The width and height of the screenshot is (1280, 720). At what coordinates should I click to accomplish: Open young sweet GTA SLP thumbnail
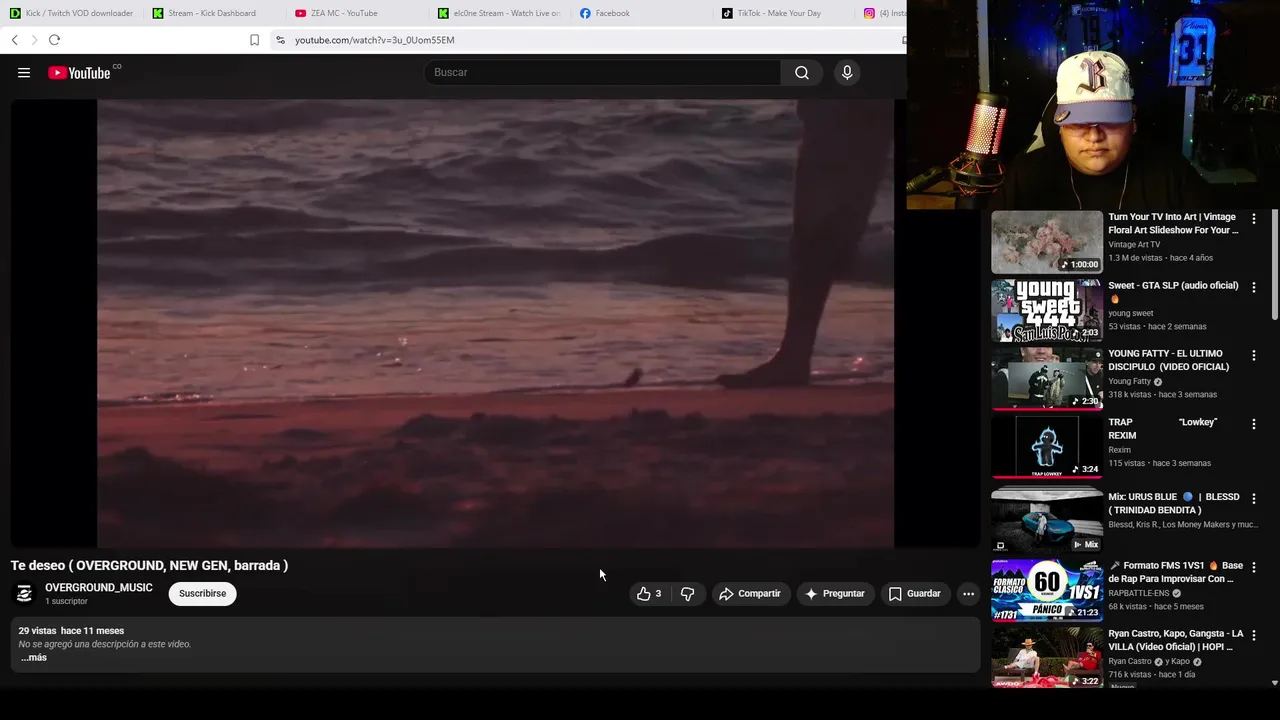coord(1046,311)
